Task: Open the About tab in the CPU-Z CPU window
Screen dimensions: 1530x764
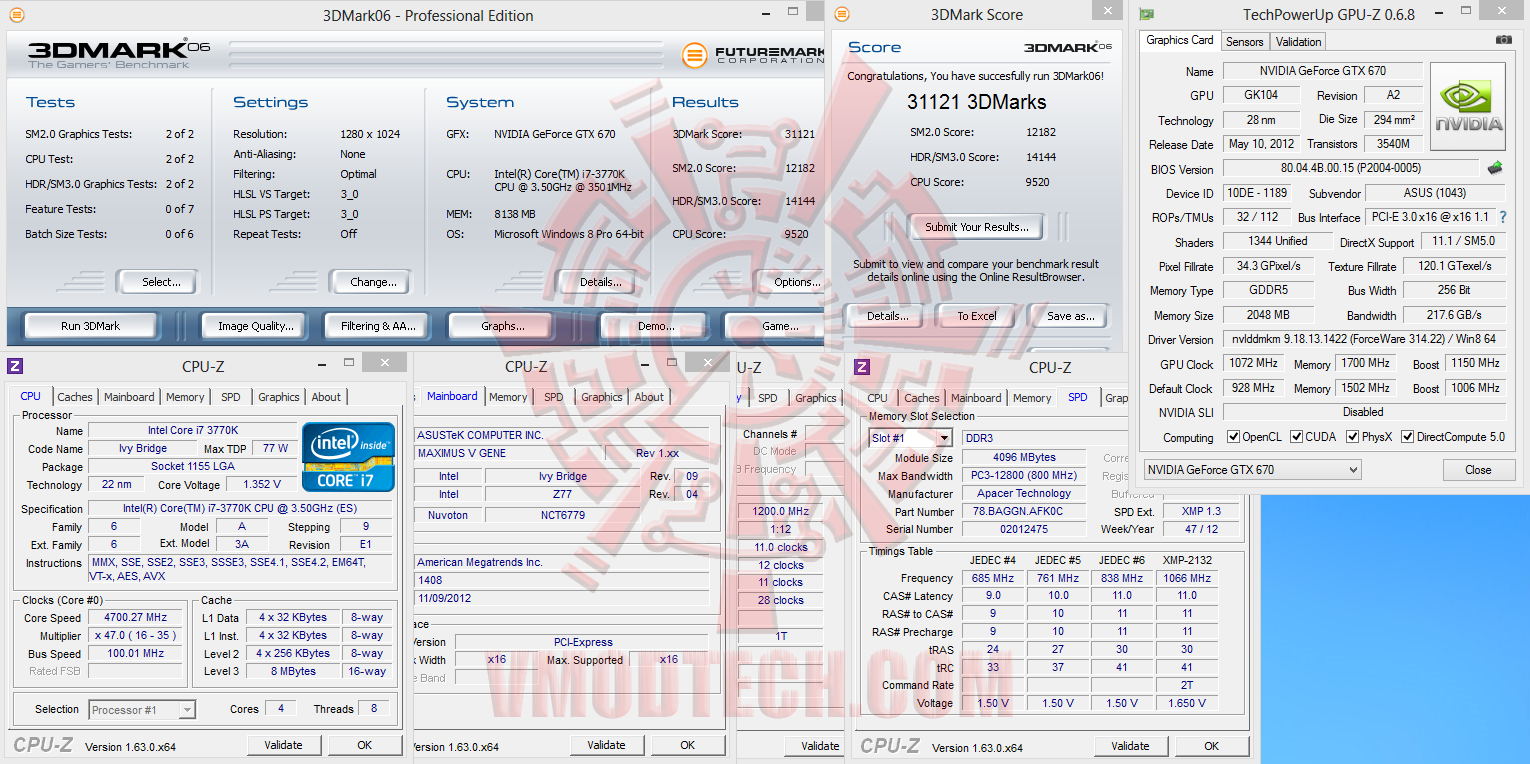Action: point(326,397)
